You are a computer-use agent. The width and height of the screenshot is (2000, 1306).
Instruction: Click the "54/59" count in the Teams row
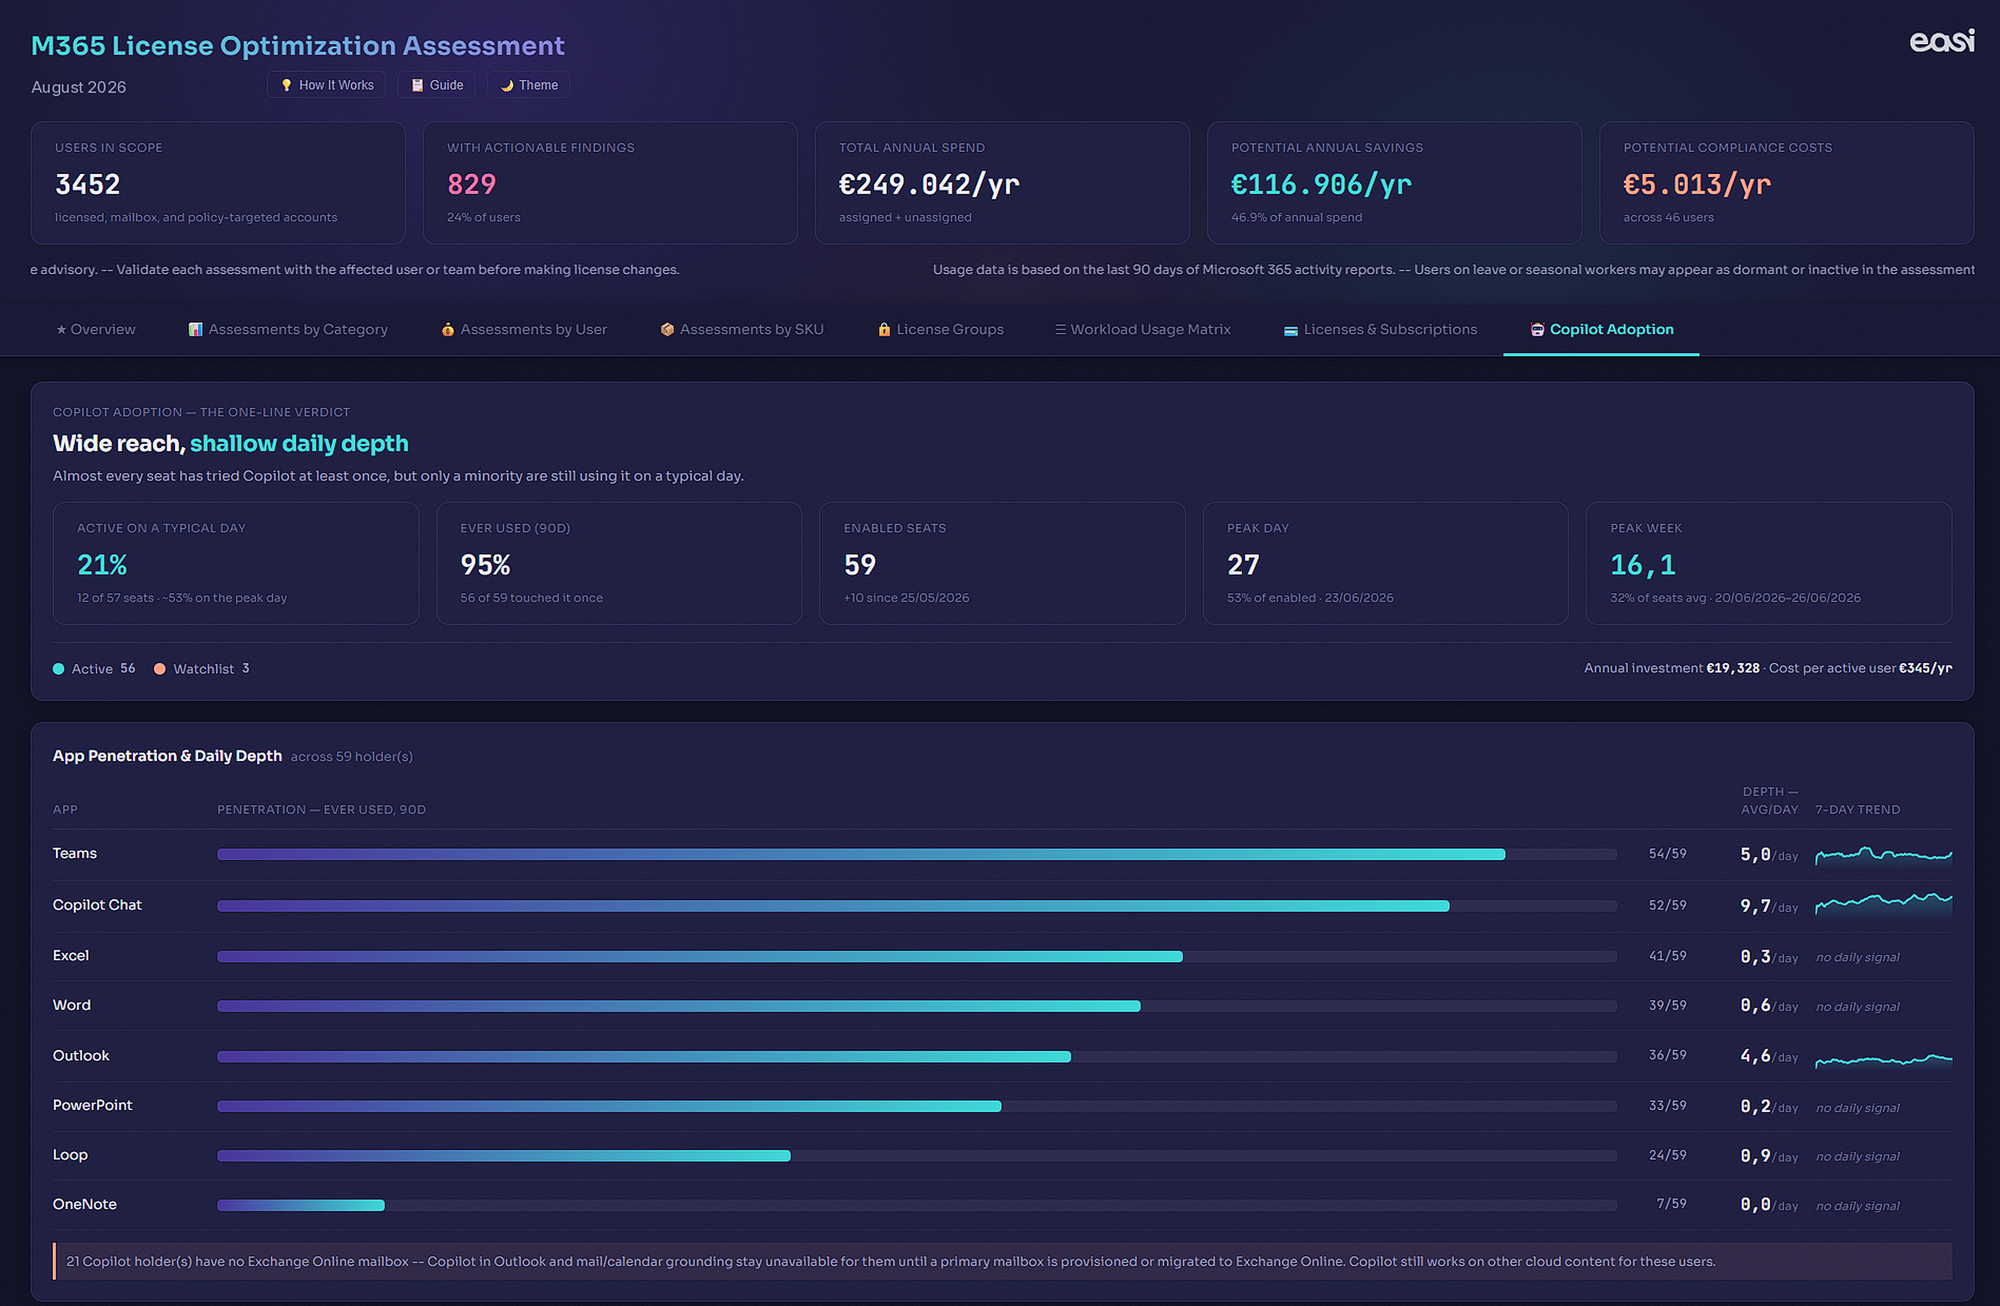[x=1667, y=854]
